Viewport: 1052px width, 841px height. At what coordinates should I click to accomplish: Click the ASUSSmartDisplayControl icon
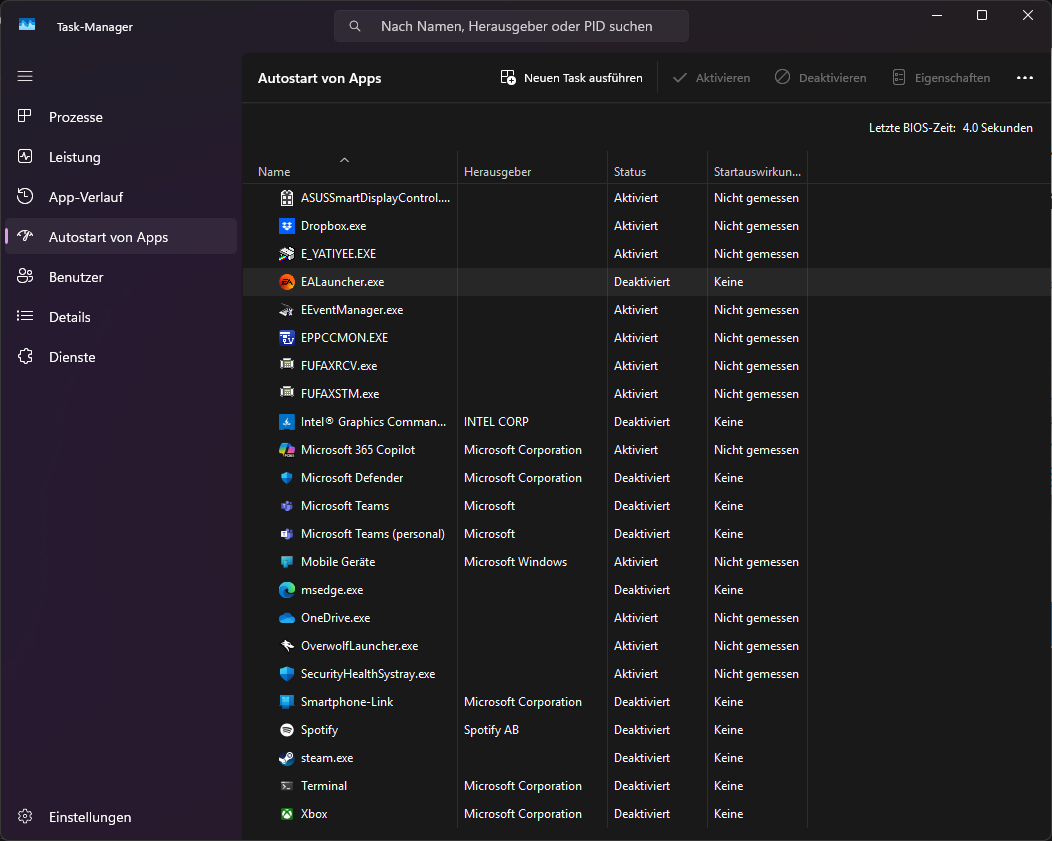click(x=286, y=198)
